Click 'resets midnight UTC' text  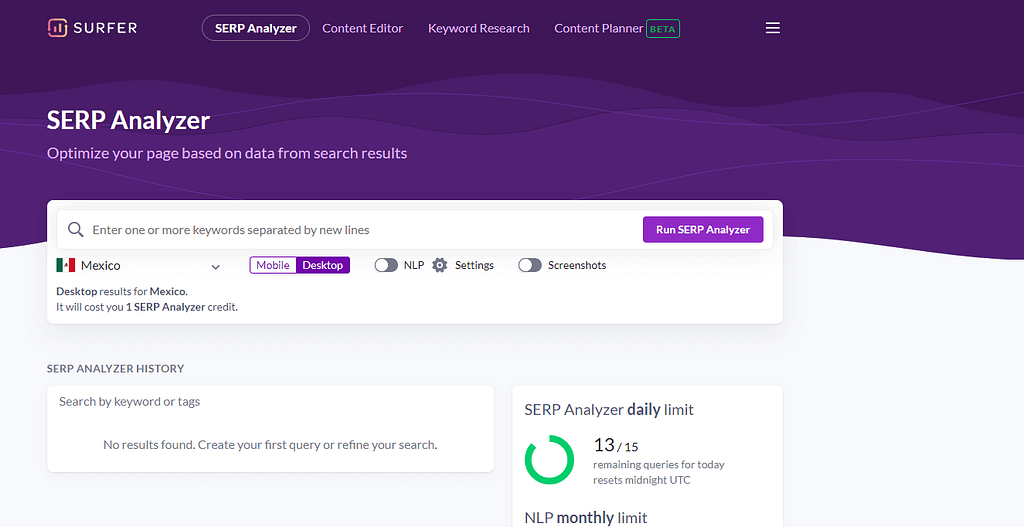click(x=641, y=480)
